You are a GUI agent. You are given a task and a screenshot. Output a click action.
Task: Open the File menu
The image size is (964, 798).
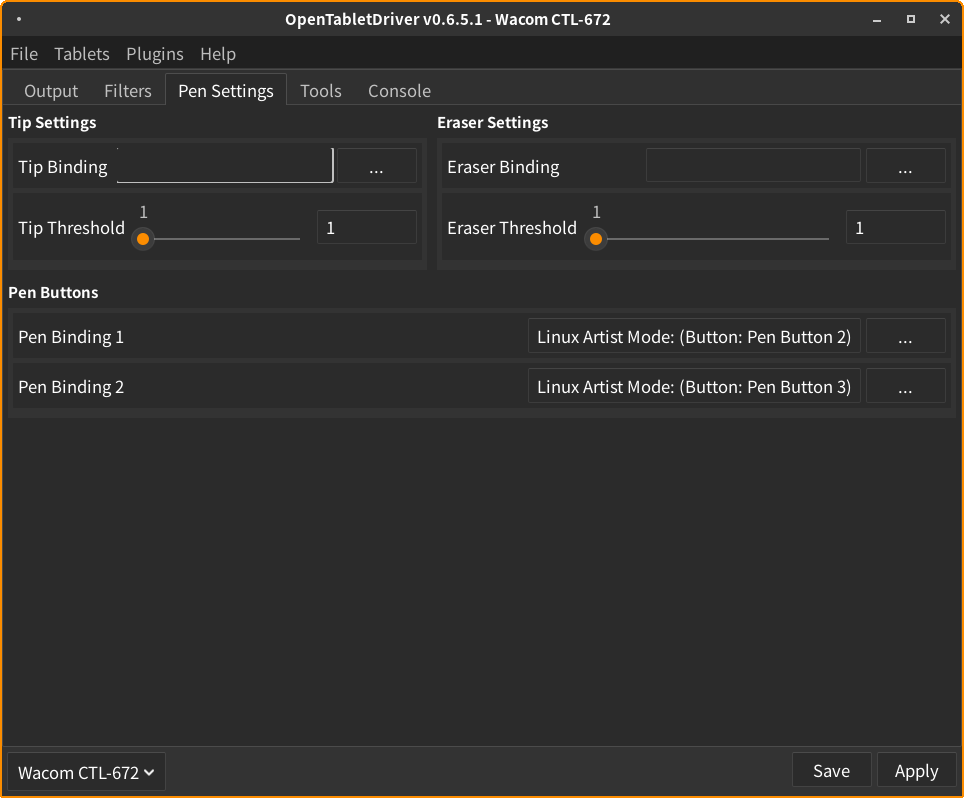click(24, 54)
